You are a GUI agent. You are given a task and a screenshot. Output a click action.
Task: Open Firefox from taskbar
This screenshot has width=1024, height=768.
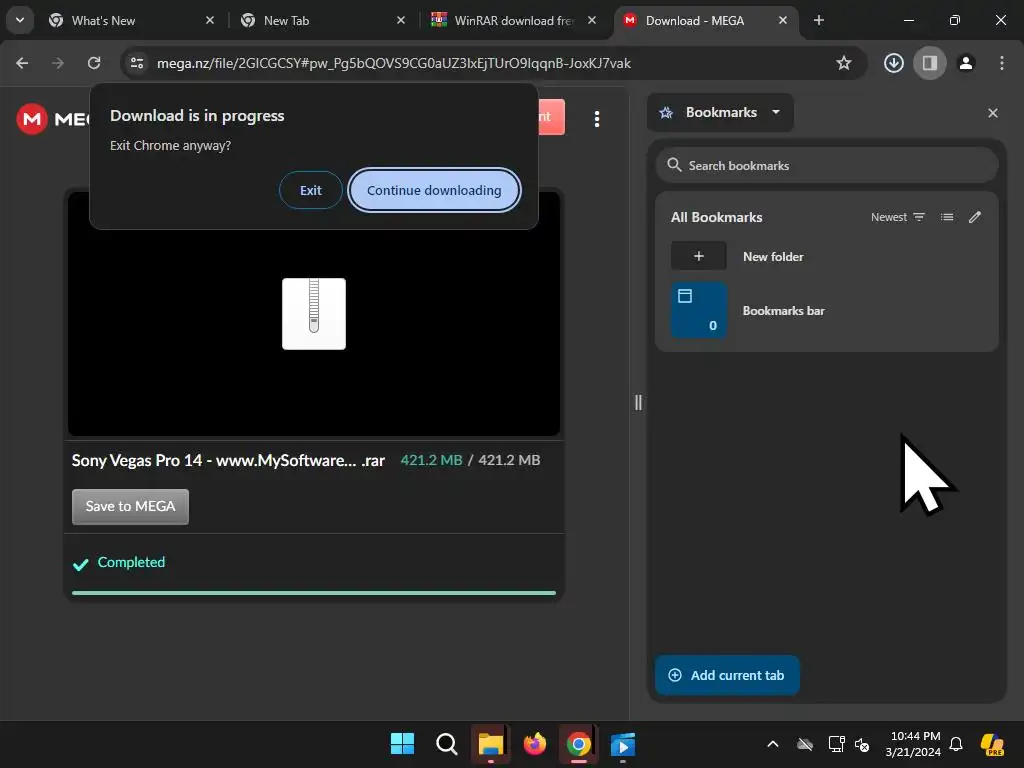click(x=535, y=743)
